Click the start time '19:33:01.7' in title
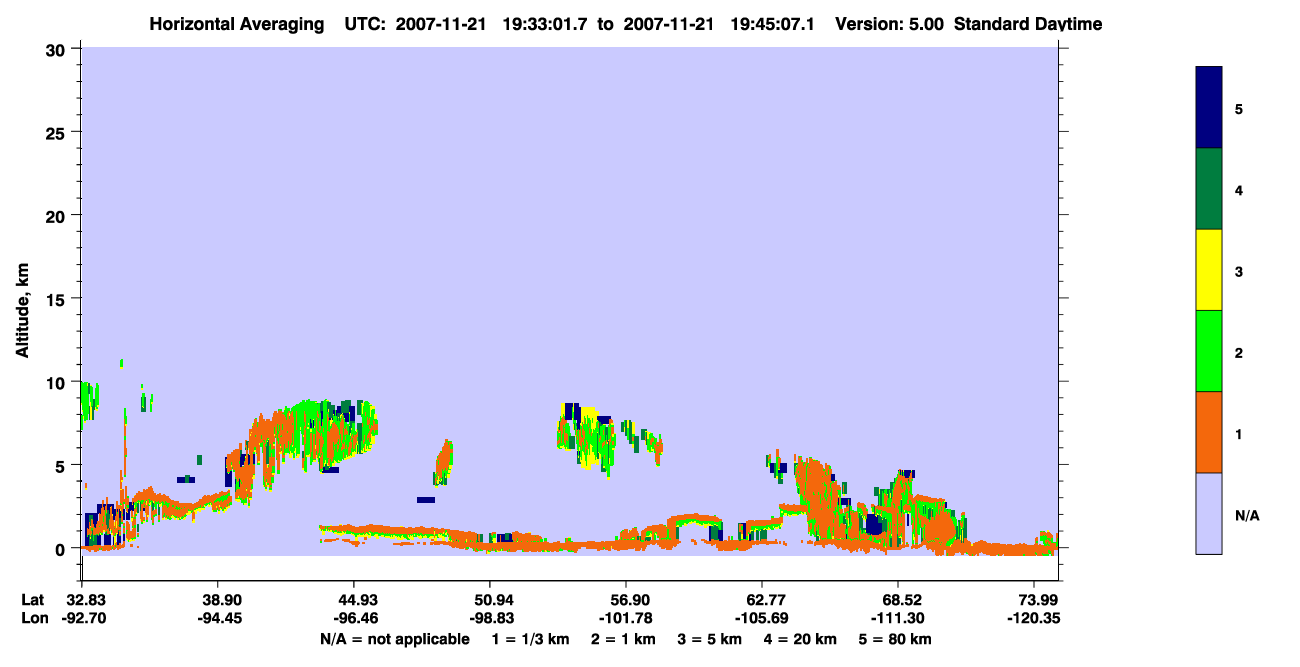This screenshot has height=667, width=1300. pos(546,24)
